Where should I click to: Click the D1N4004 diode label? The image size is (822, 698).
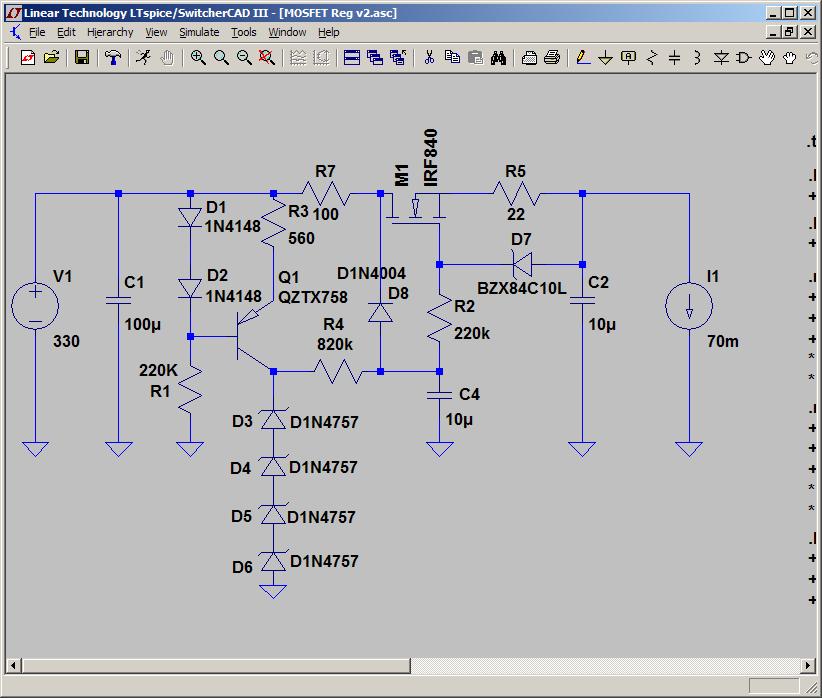coord(371,273)
